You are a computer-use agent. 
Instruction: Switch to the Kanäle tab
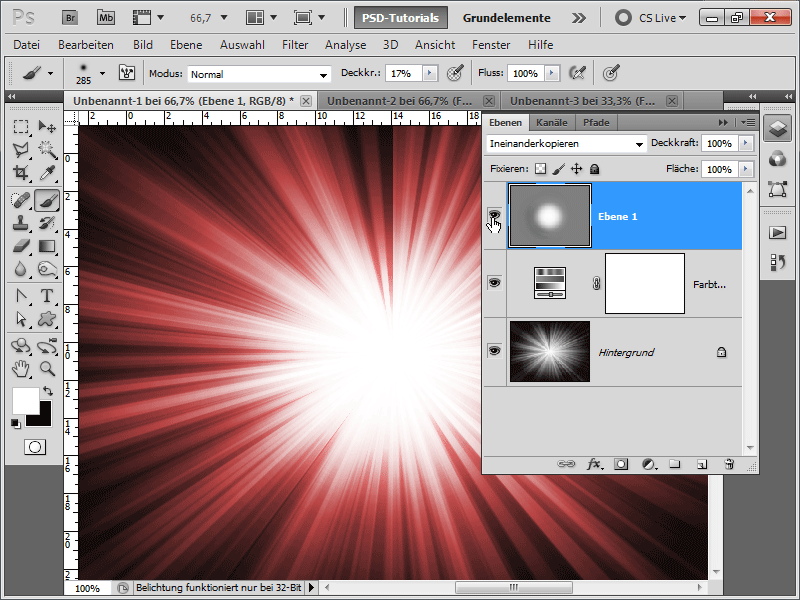coord(552,122)
